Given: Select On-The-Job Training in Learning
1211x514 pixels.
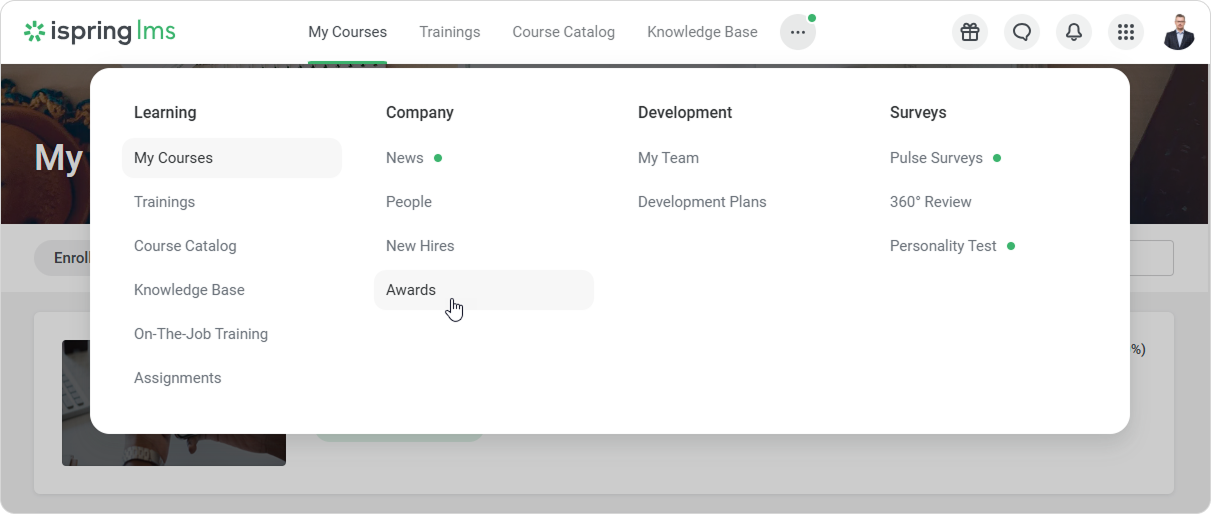Looking at the screenshot, I should coord(201,334).
